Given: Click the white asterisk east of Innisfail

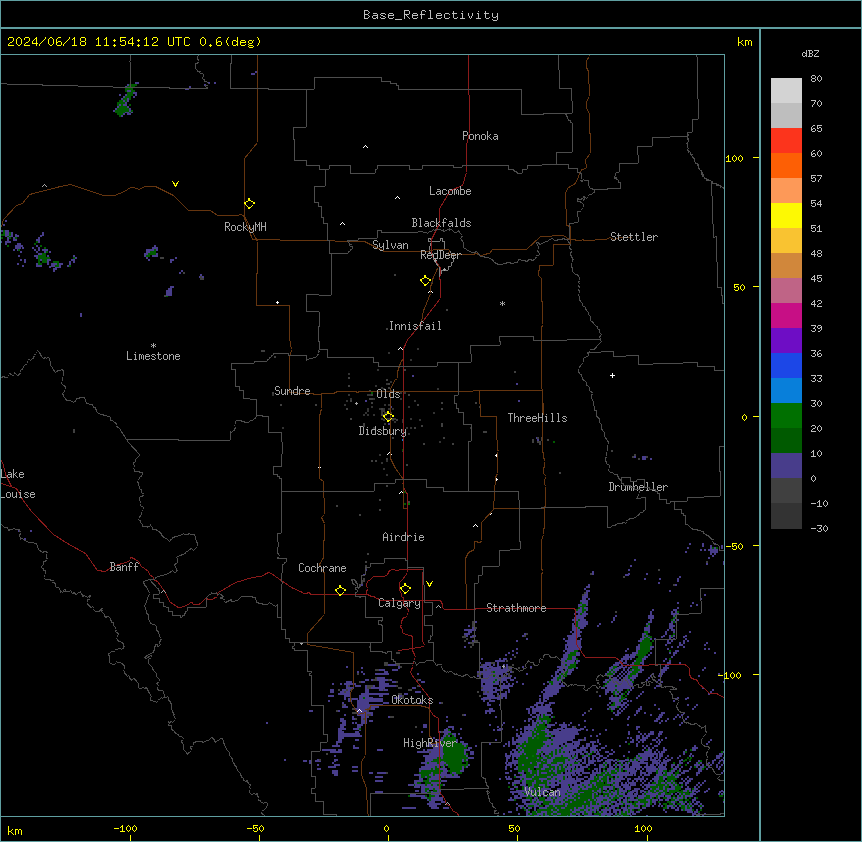Looking at the screenshot, I should [x=502, y=303].
